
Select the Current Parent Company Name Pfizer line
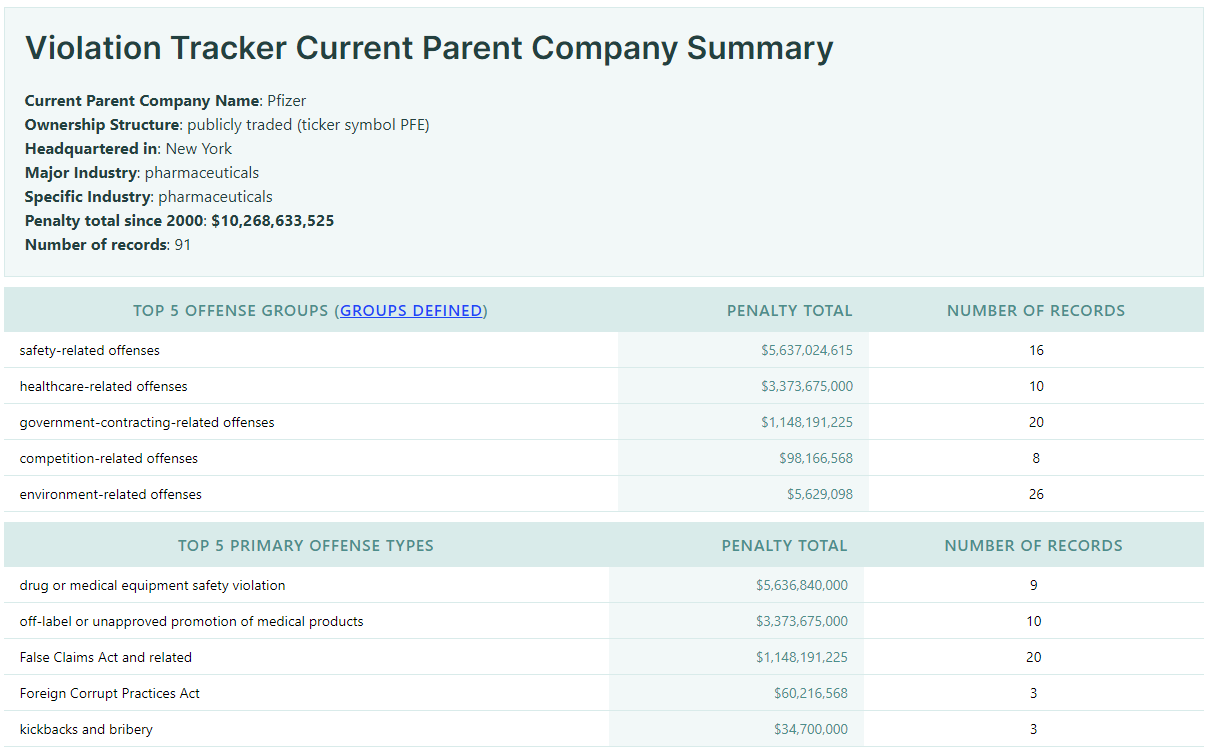pos(166,101)
